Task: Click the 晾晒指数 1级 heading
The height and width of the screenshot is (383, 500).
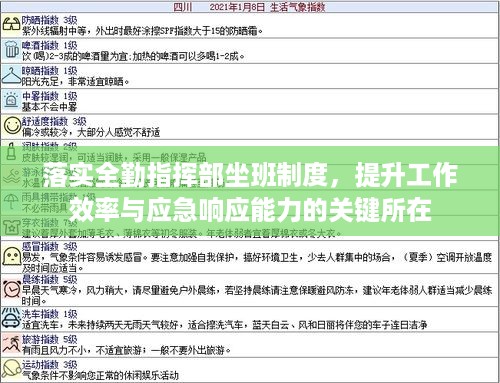Action: (49, 71)
